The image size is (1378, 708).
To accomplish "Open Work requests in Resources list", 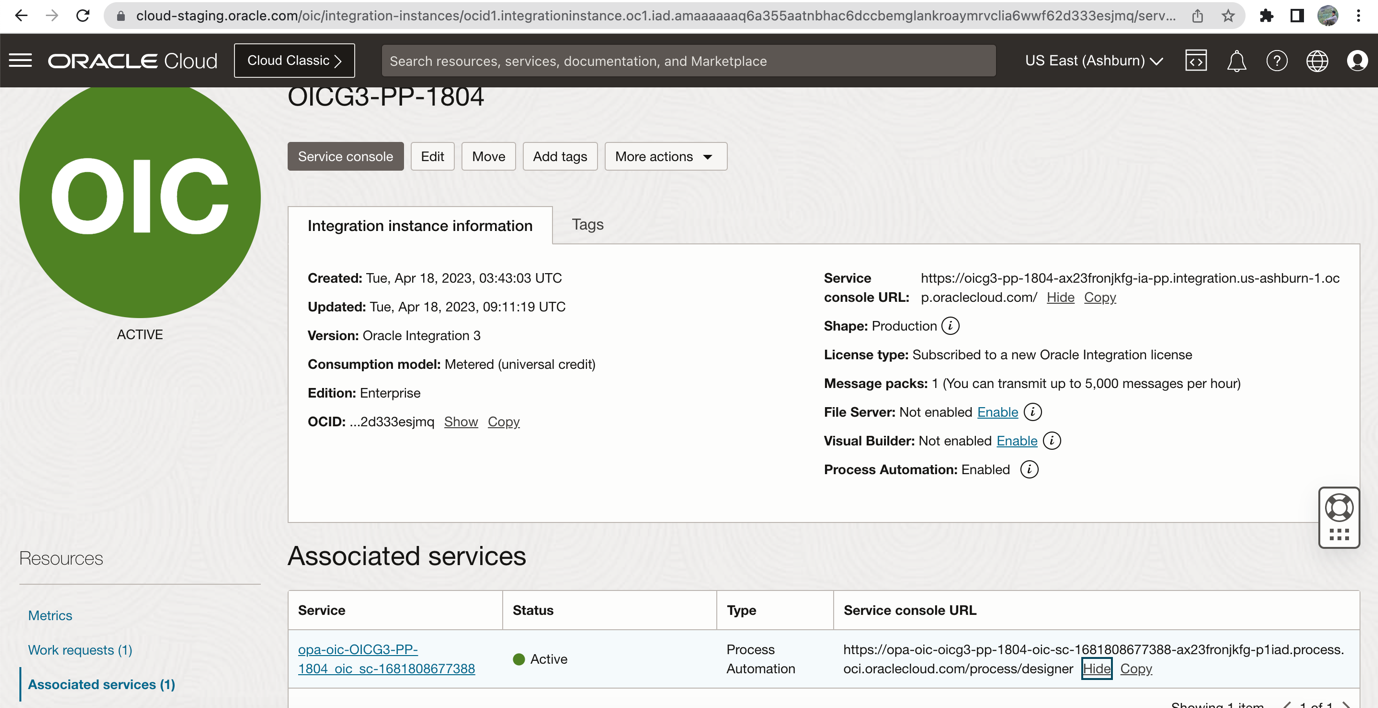I will click(x=80, y=650).
